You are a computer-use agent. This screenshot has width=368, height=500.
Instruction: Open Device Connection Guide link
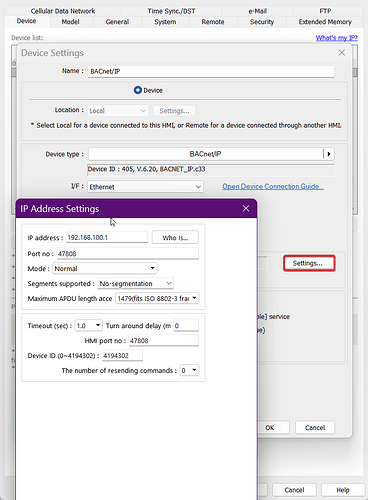coord(273,186)
